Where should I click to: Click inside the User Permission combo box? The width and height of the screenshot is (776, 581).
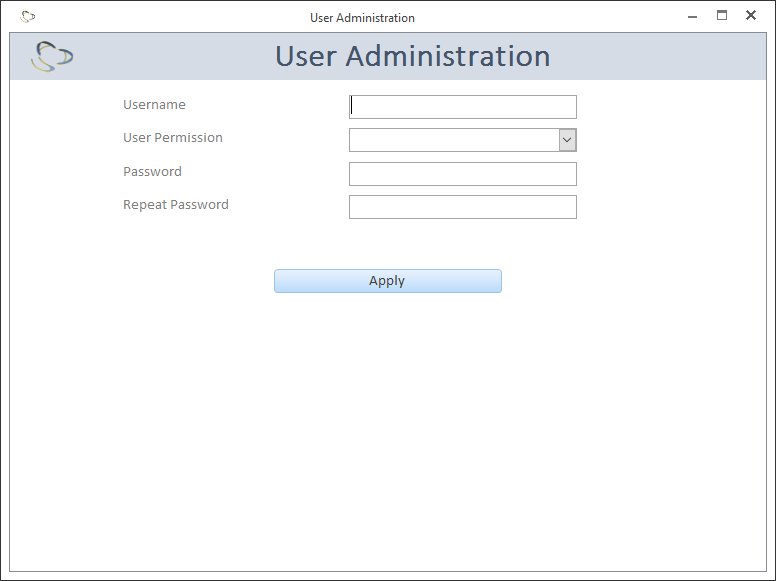click(x=453, y=140)
